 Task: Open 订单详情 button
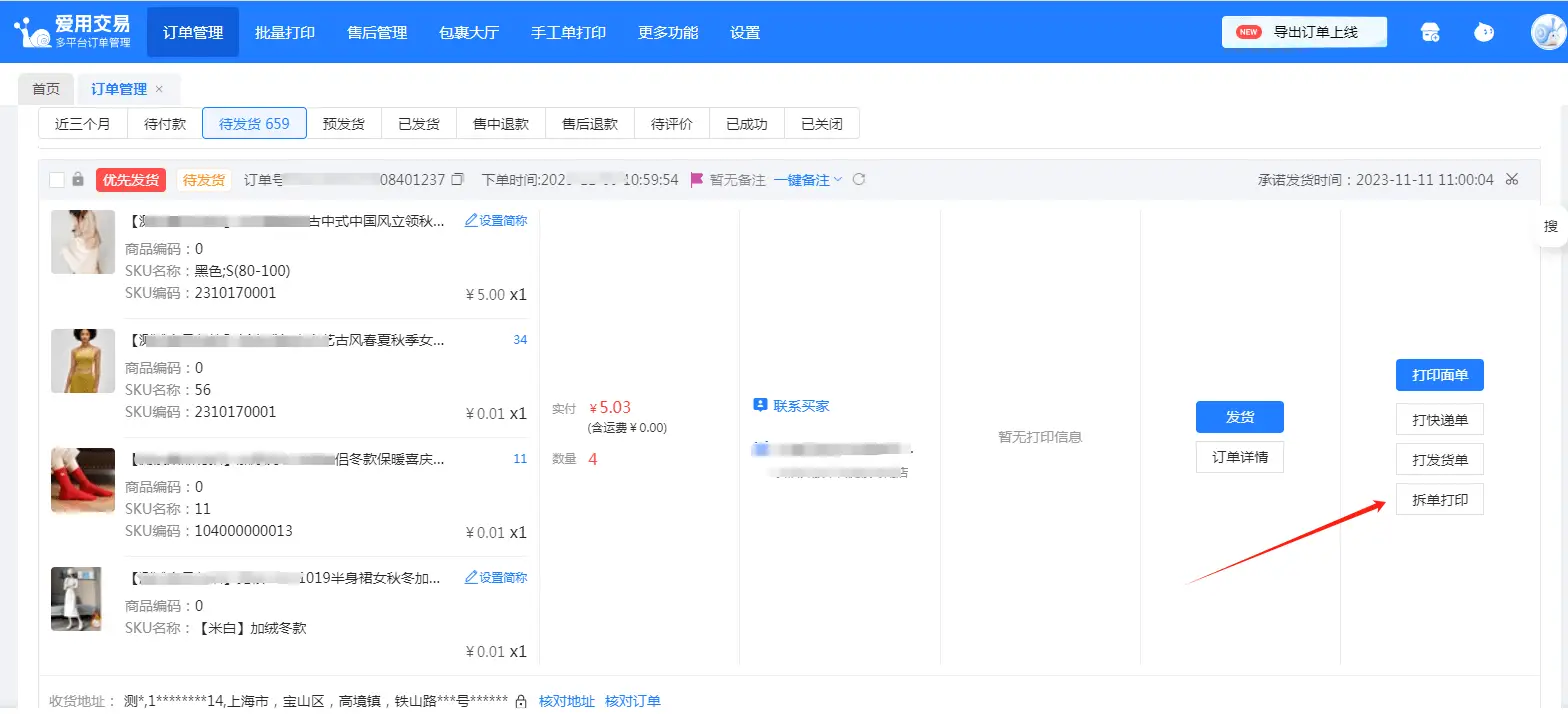[x=1240, y=457]
